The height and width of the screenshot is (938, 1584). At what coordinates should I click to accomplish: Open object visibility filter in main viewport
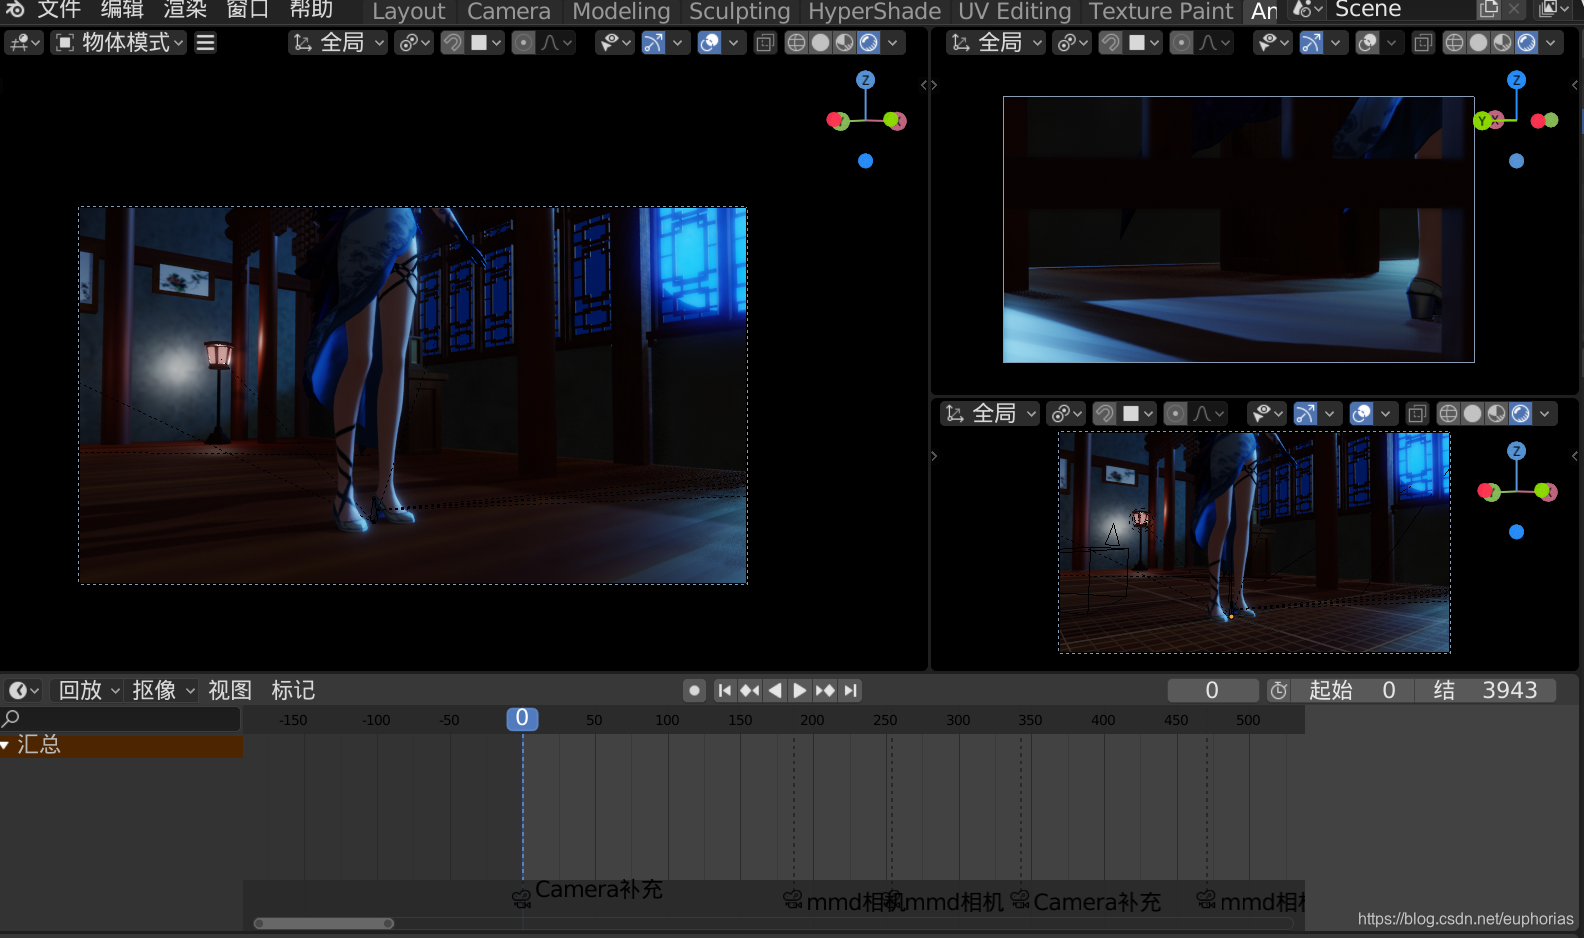pyautogui.click(x=614, y=43)
